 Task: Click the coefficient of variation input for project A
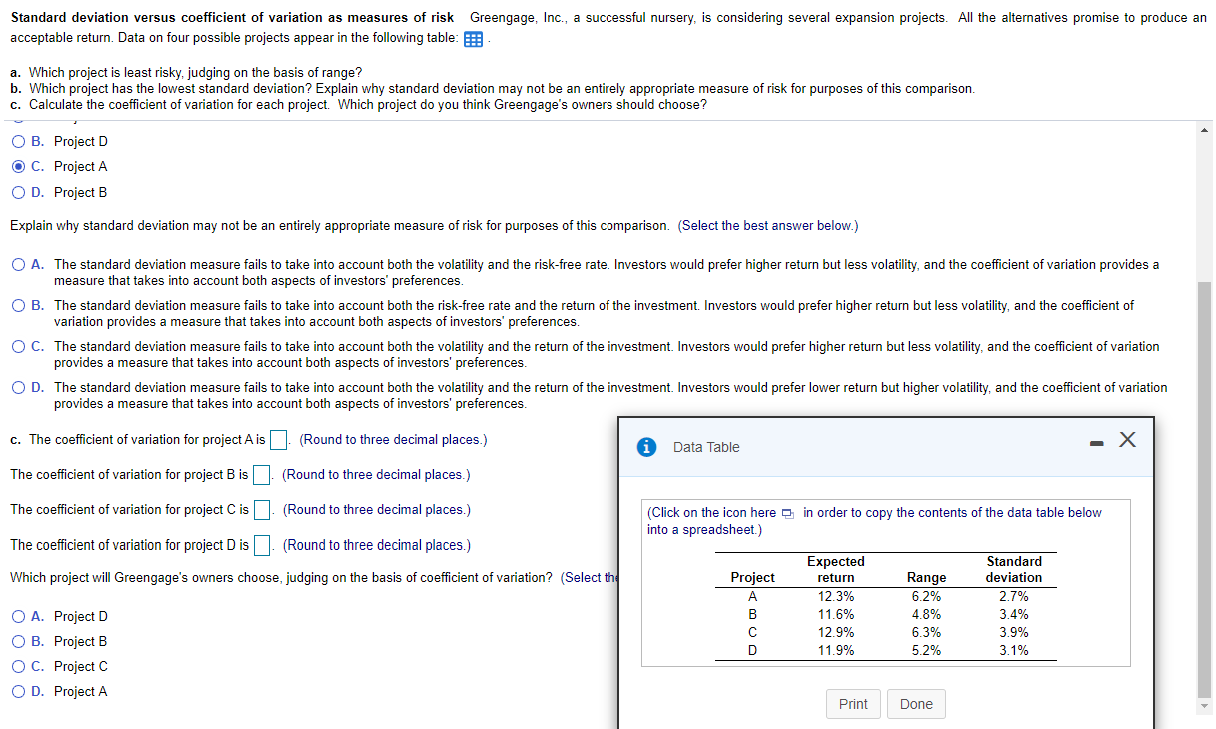point(277,438)
